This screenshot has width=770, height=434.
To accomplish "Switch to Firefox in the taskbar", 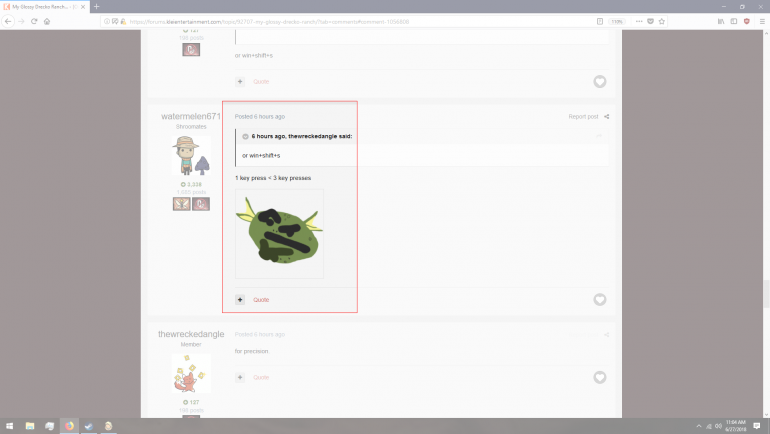I will tap(69, 426).
